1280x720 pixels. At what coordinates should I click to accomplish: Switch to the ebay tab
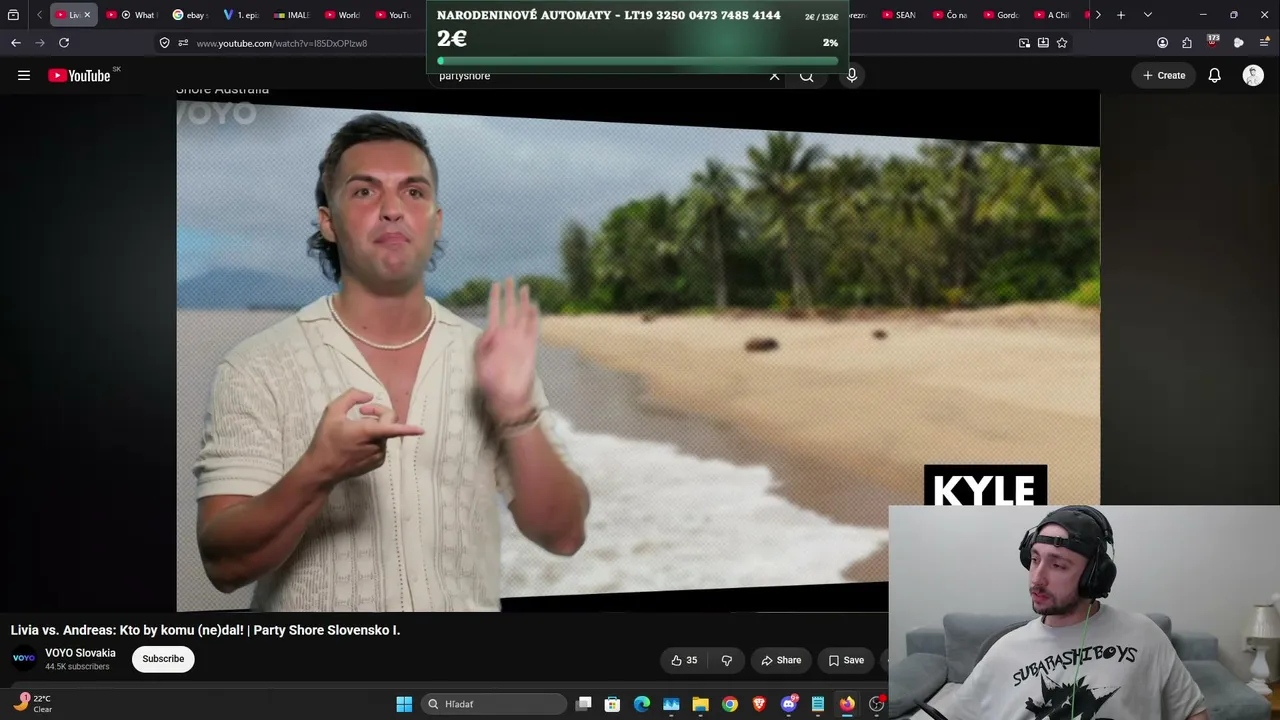(x=190, y=15)
